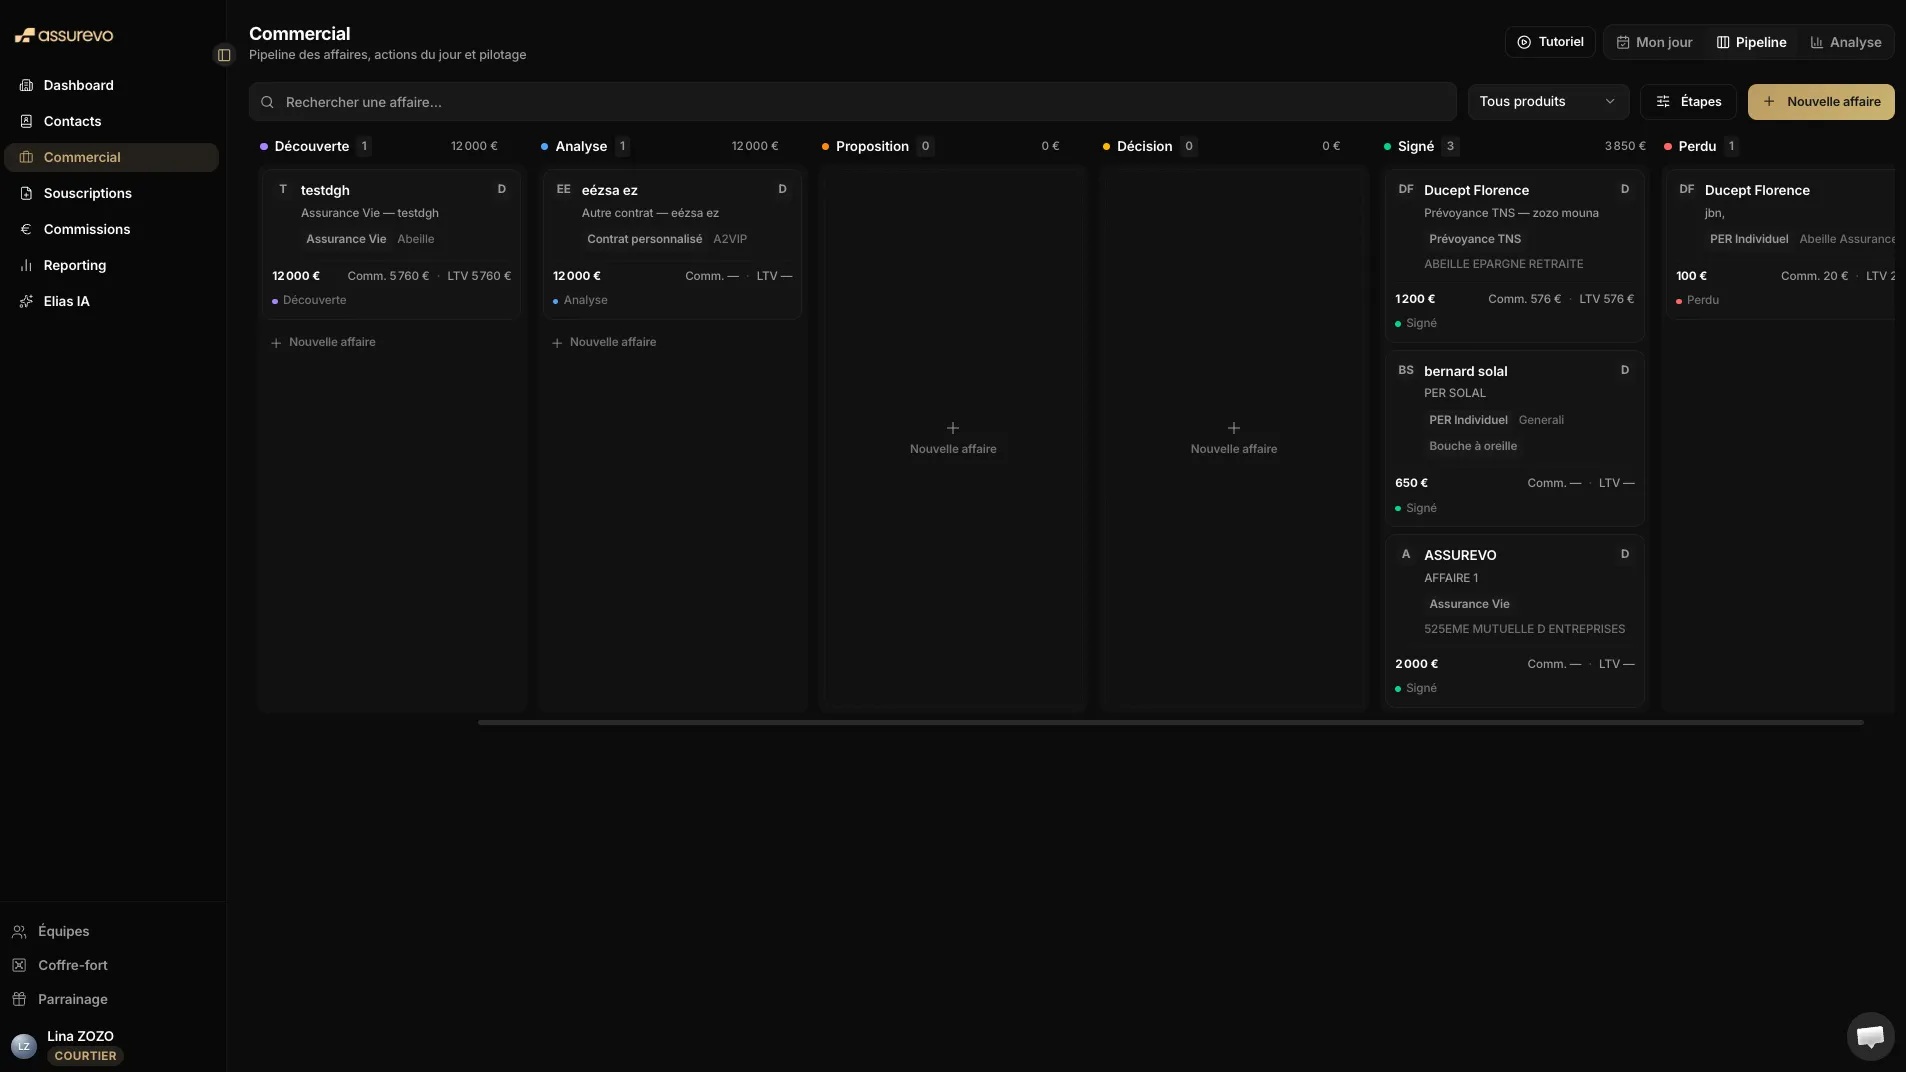Add Nouvelle affaire under Analyse column

click(604, 342)
